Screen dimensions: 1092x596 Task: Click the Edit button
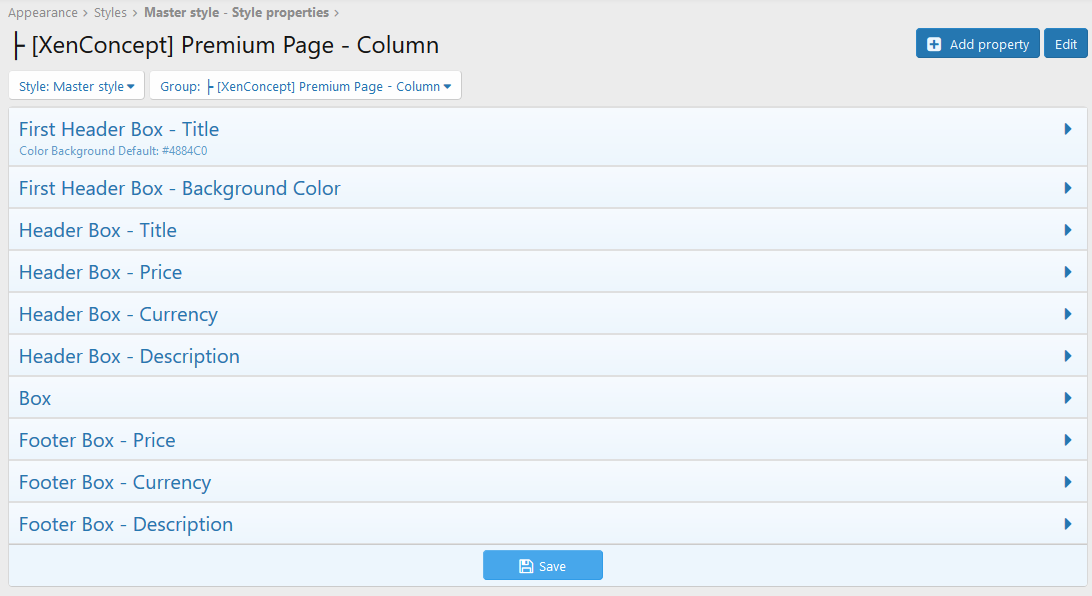(1065, 44)
